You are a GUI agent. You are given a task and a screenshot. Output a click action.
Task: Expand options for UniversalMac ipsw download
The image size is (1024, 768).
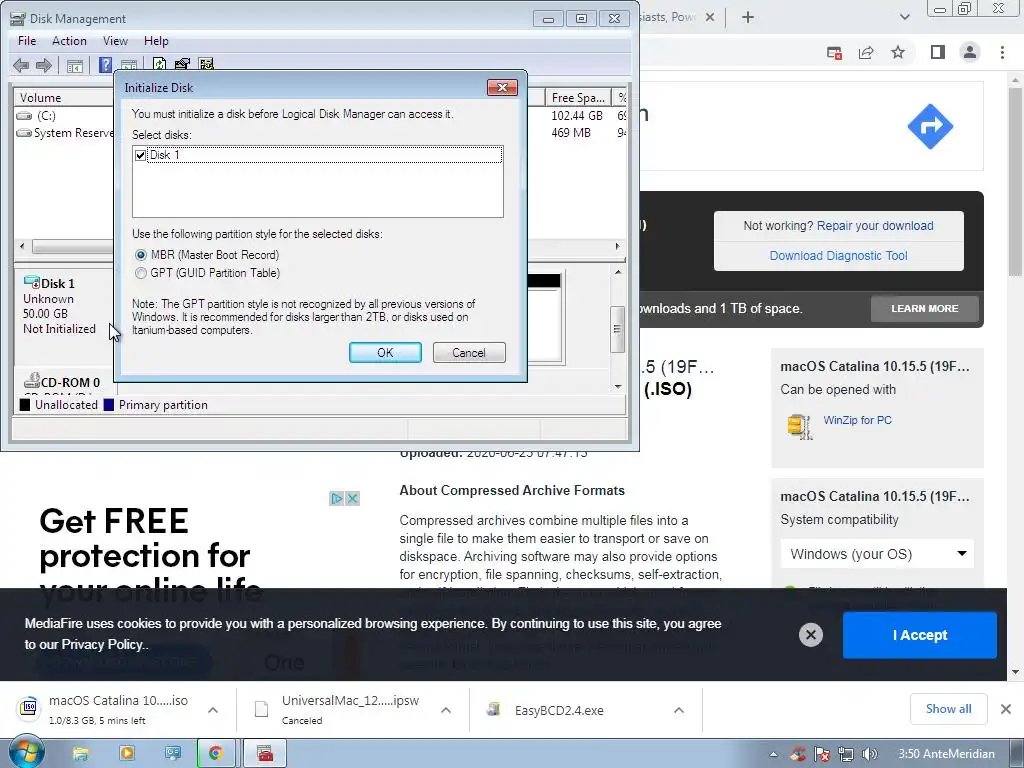[446, 710]
